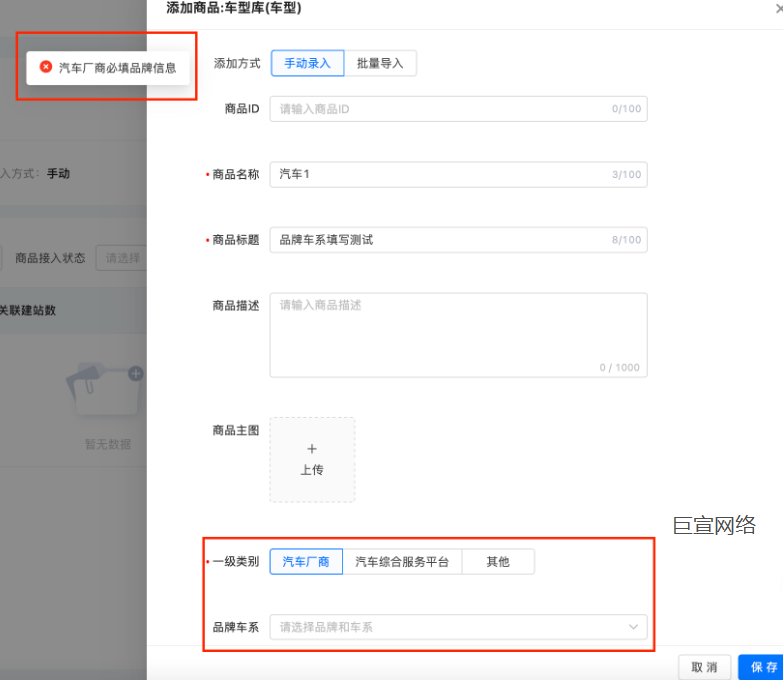Click the 商品标题 label
783x680 pixels.
[236, 240]
